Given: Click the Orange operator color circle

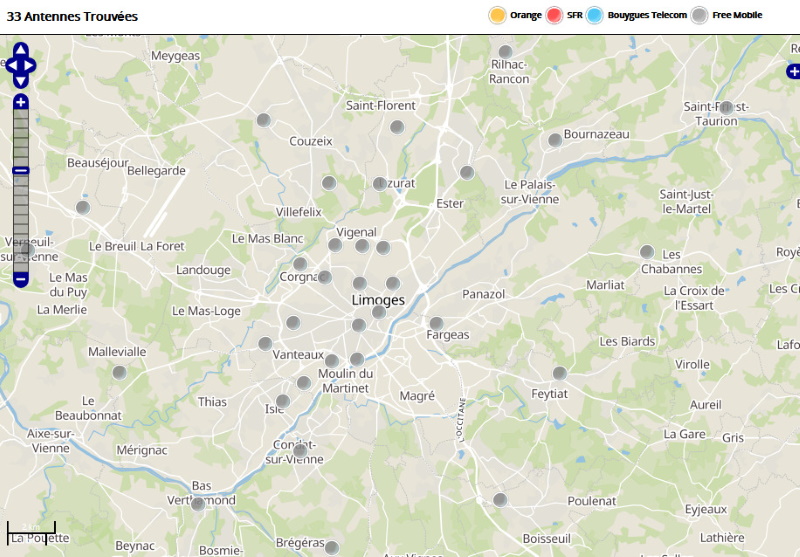Looking at the screenshot, I should coord(497,15).
